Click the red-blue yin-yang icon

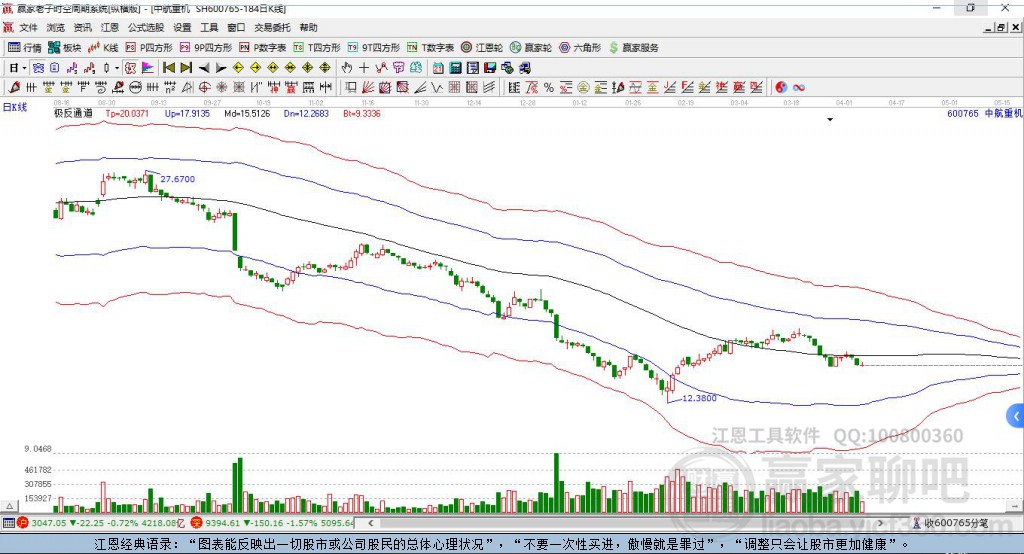pos(781,88)
